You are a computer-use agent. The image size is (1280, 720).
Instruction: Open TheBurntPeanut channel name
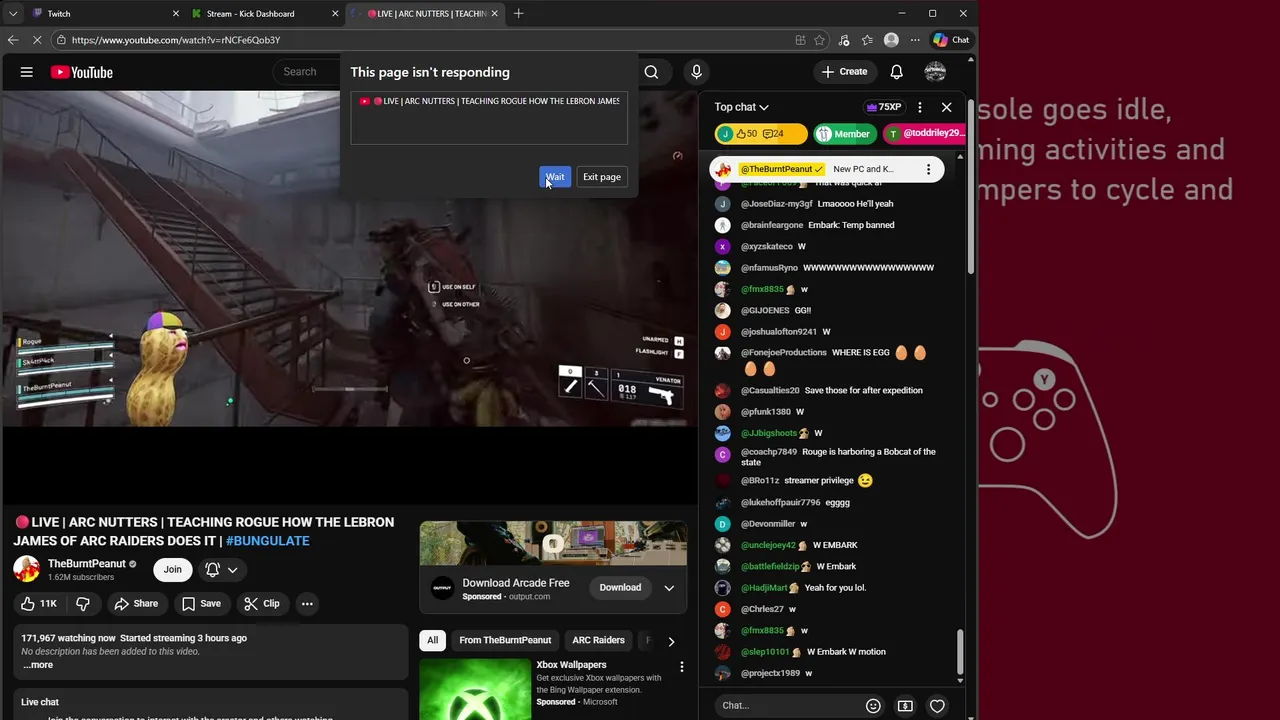87,564
